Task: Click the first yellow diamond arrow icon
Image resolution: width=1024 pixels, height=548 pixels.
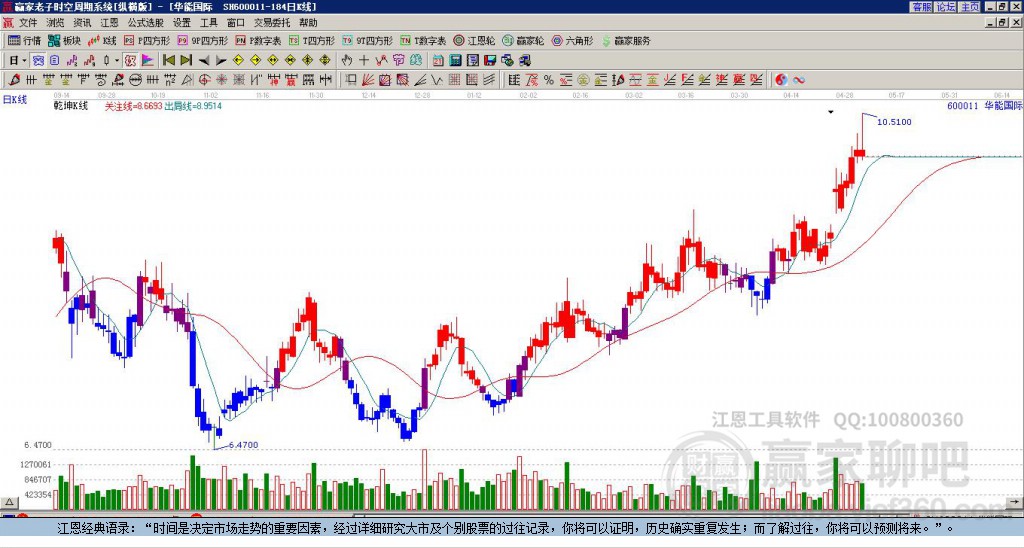Action: coord(238,61)
